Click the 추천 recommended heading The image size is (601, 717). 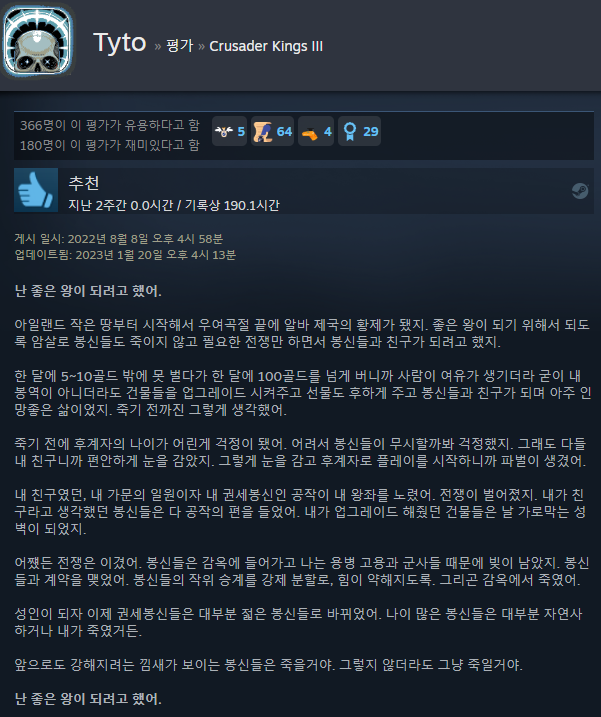pos(84,183)
